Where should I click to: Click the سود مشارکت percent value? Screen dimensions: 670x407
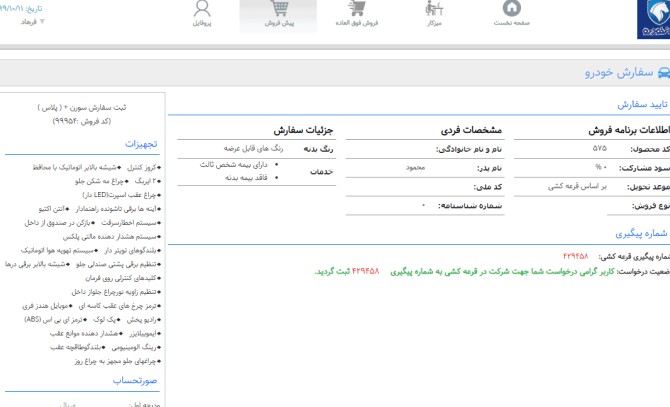click(x=601, y=167)
